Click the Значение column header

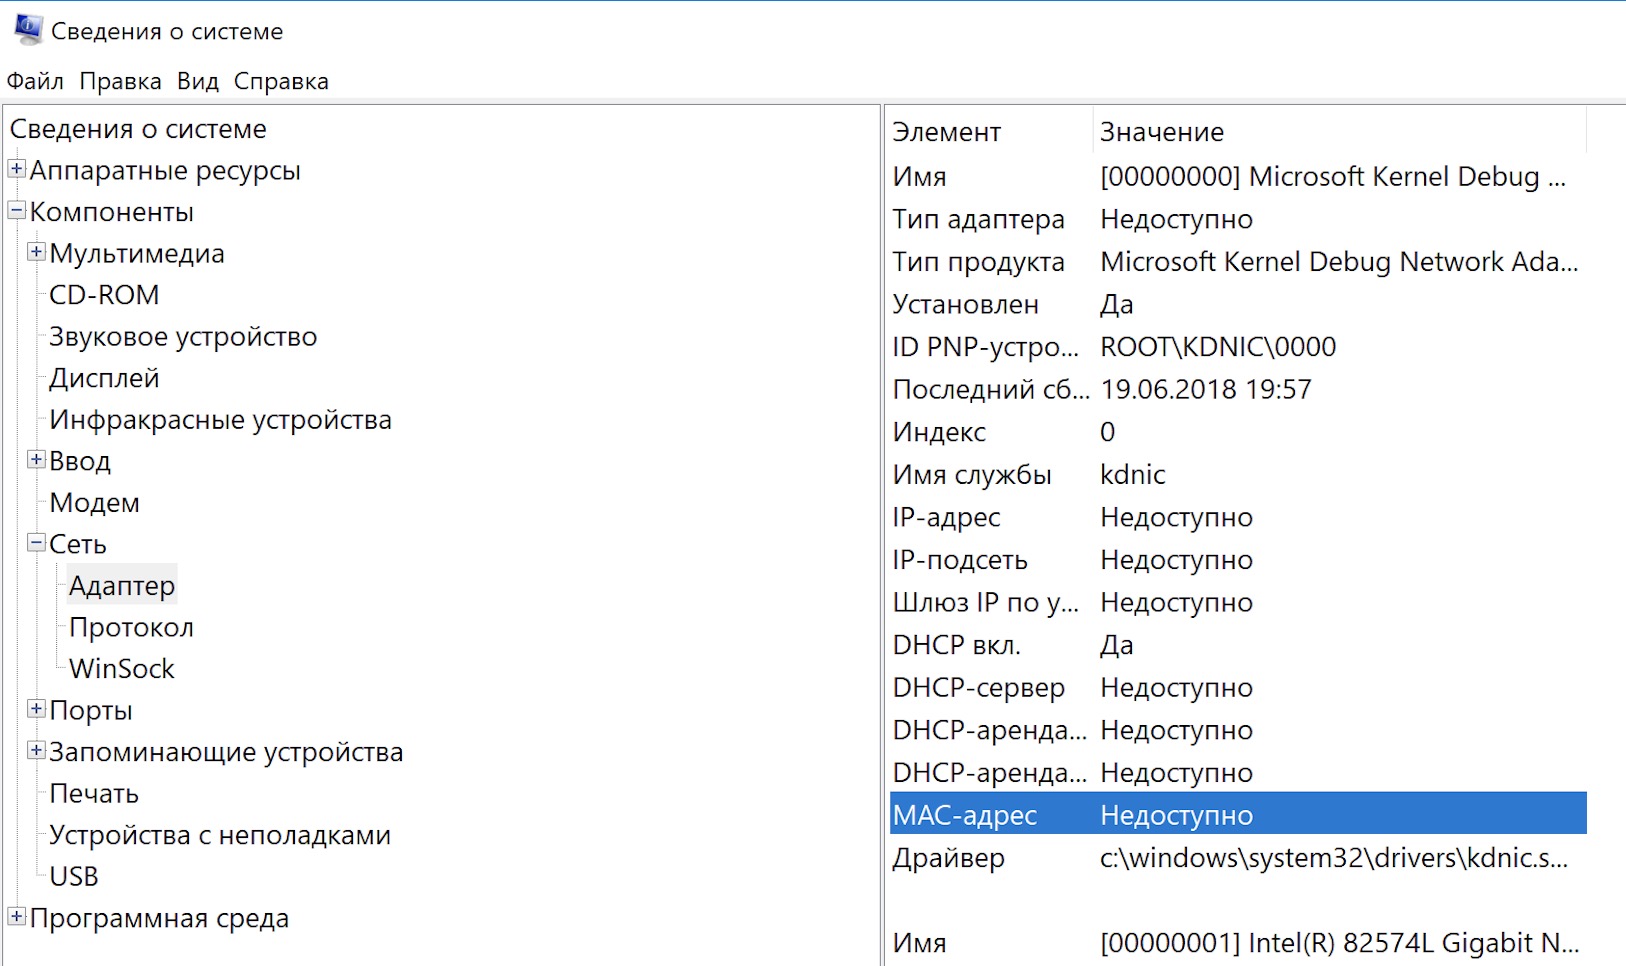1162,132
